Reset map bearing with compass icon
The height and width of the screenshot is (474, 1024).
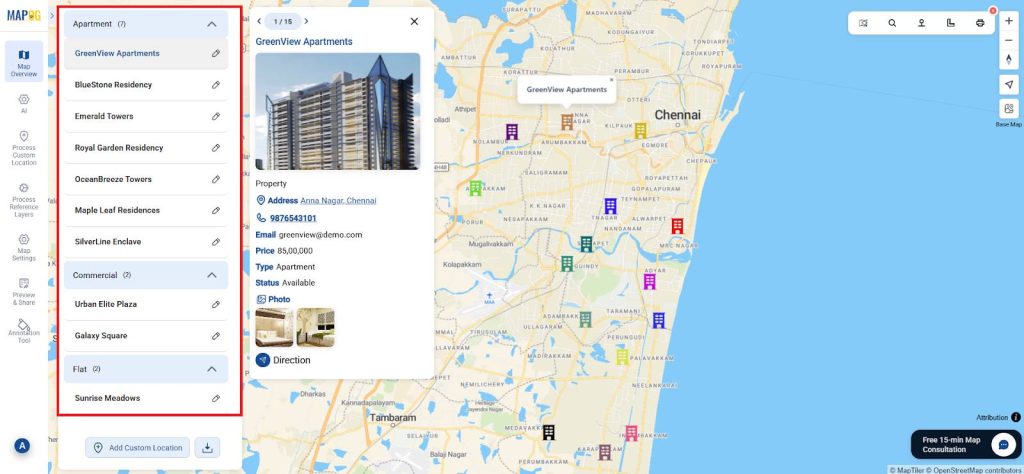(1009, 59)
